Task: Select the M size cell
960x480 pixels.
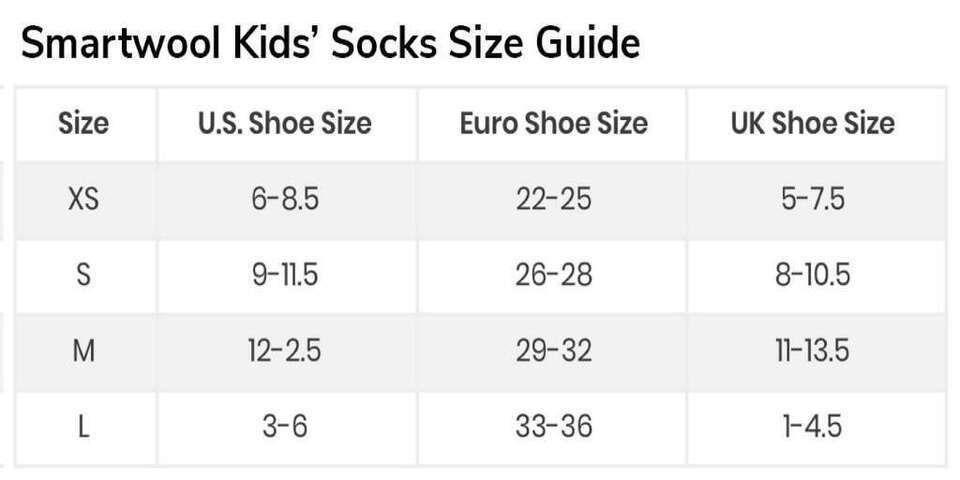Action: pyautogui.click(x=84, y=351)
